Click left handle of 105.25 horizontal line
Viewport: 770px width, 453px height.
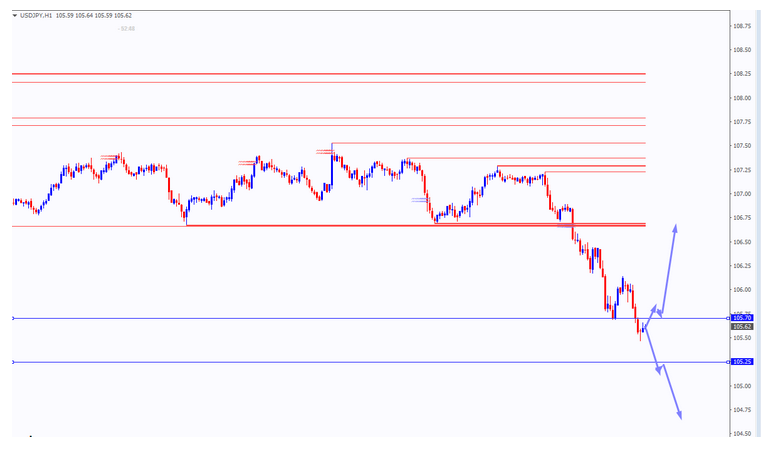point(12,362)
